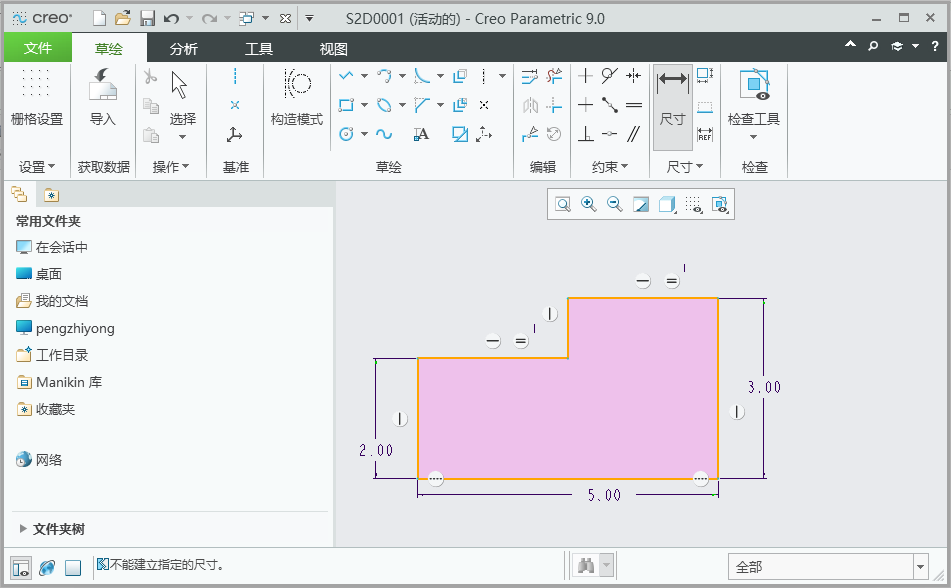Expand the 设置 group dropdown
Screen dimensions: 951x588
pyautogui.click(x=36, y=166)
